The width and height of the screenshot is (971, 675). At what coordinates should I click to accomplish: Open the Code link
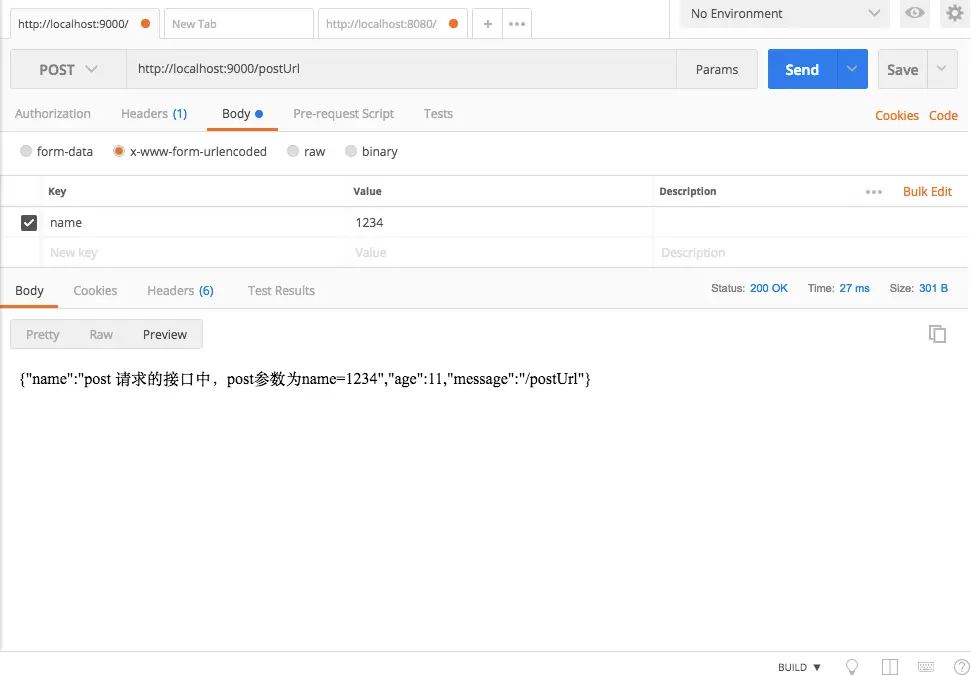943,115
